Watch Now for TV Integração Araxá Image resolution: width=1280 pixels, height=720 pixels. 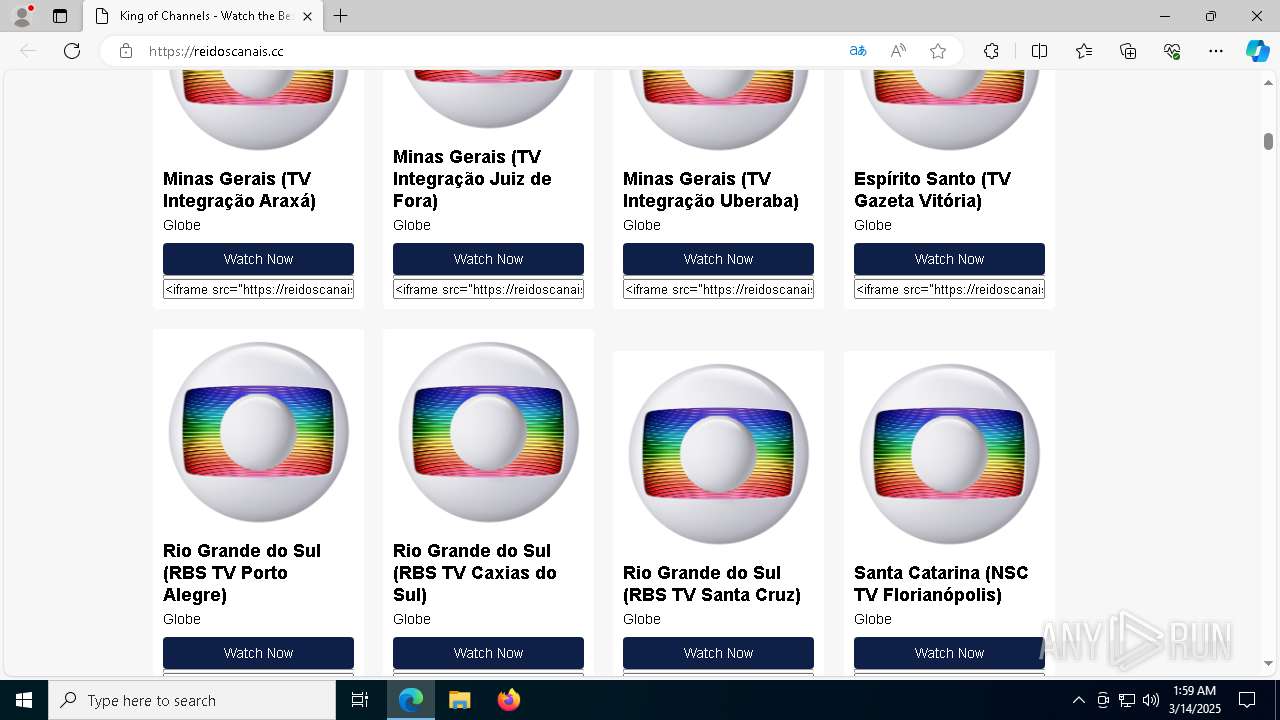pyautogui.click(x=258, y=259)
